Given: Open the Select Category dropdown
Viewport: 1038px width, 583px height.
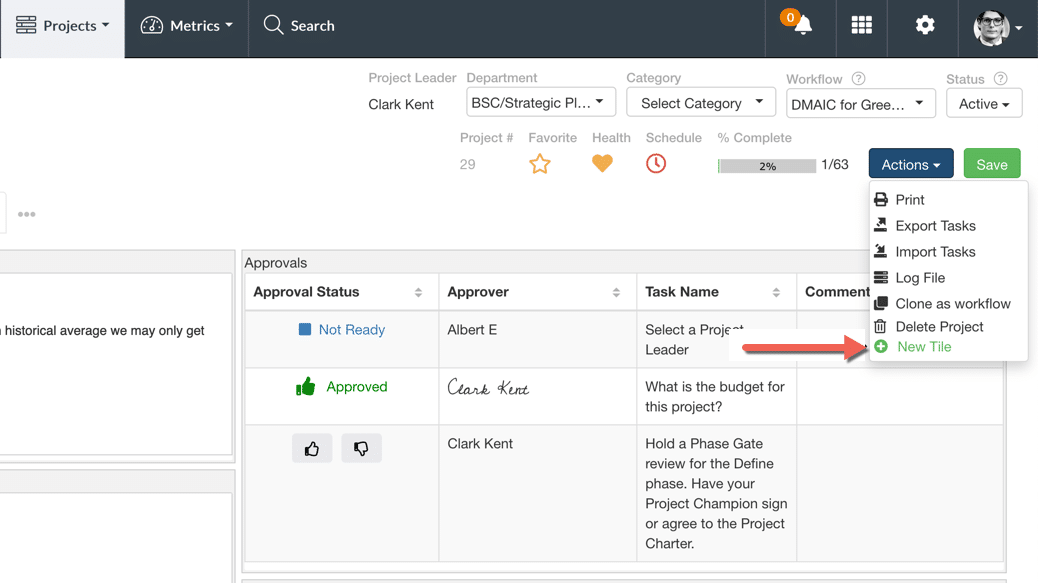Looking at the screenshot, I should pos(701,103).
